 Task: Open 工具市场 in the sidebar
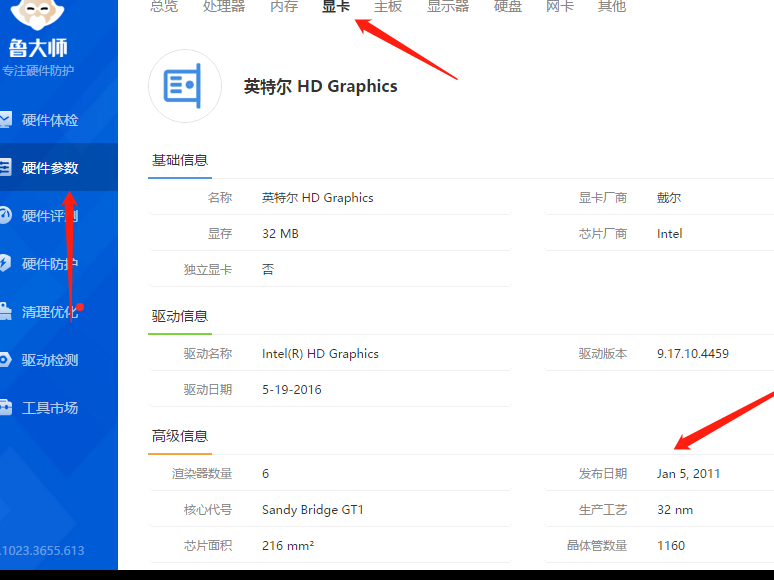(50, 408)
